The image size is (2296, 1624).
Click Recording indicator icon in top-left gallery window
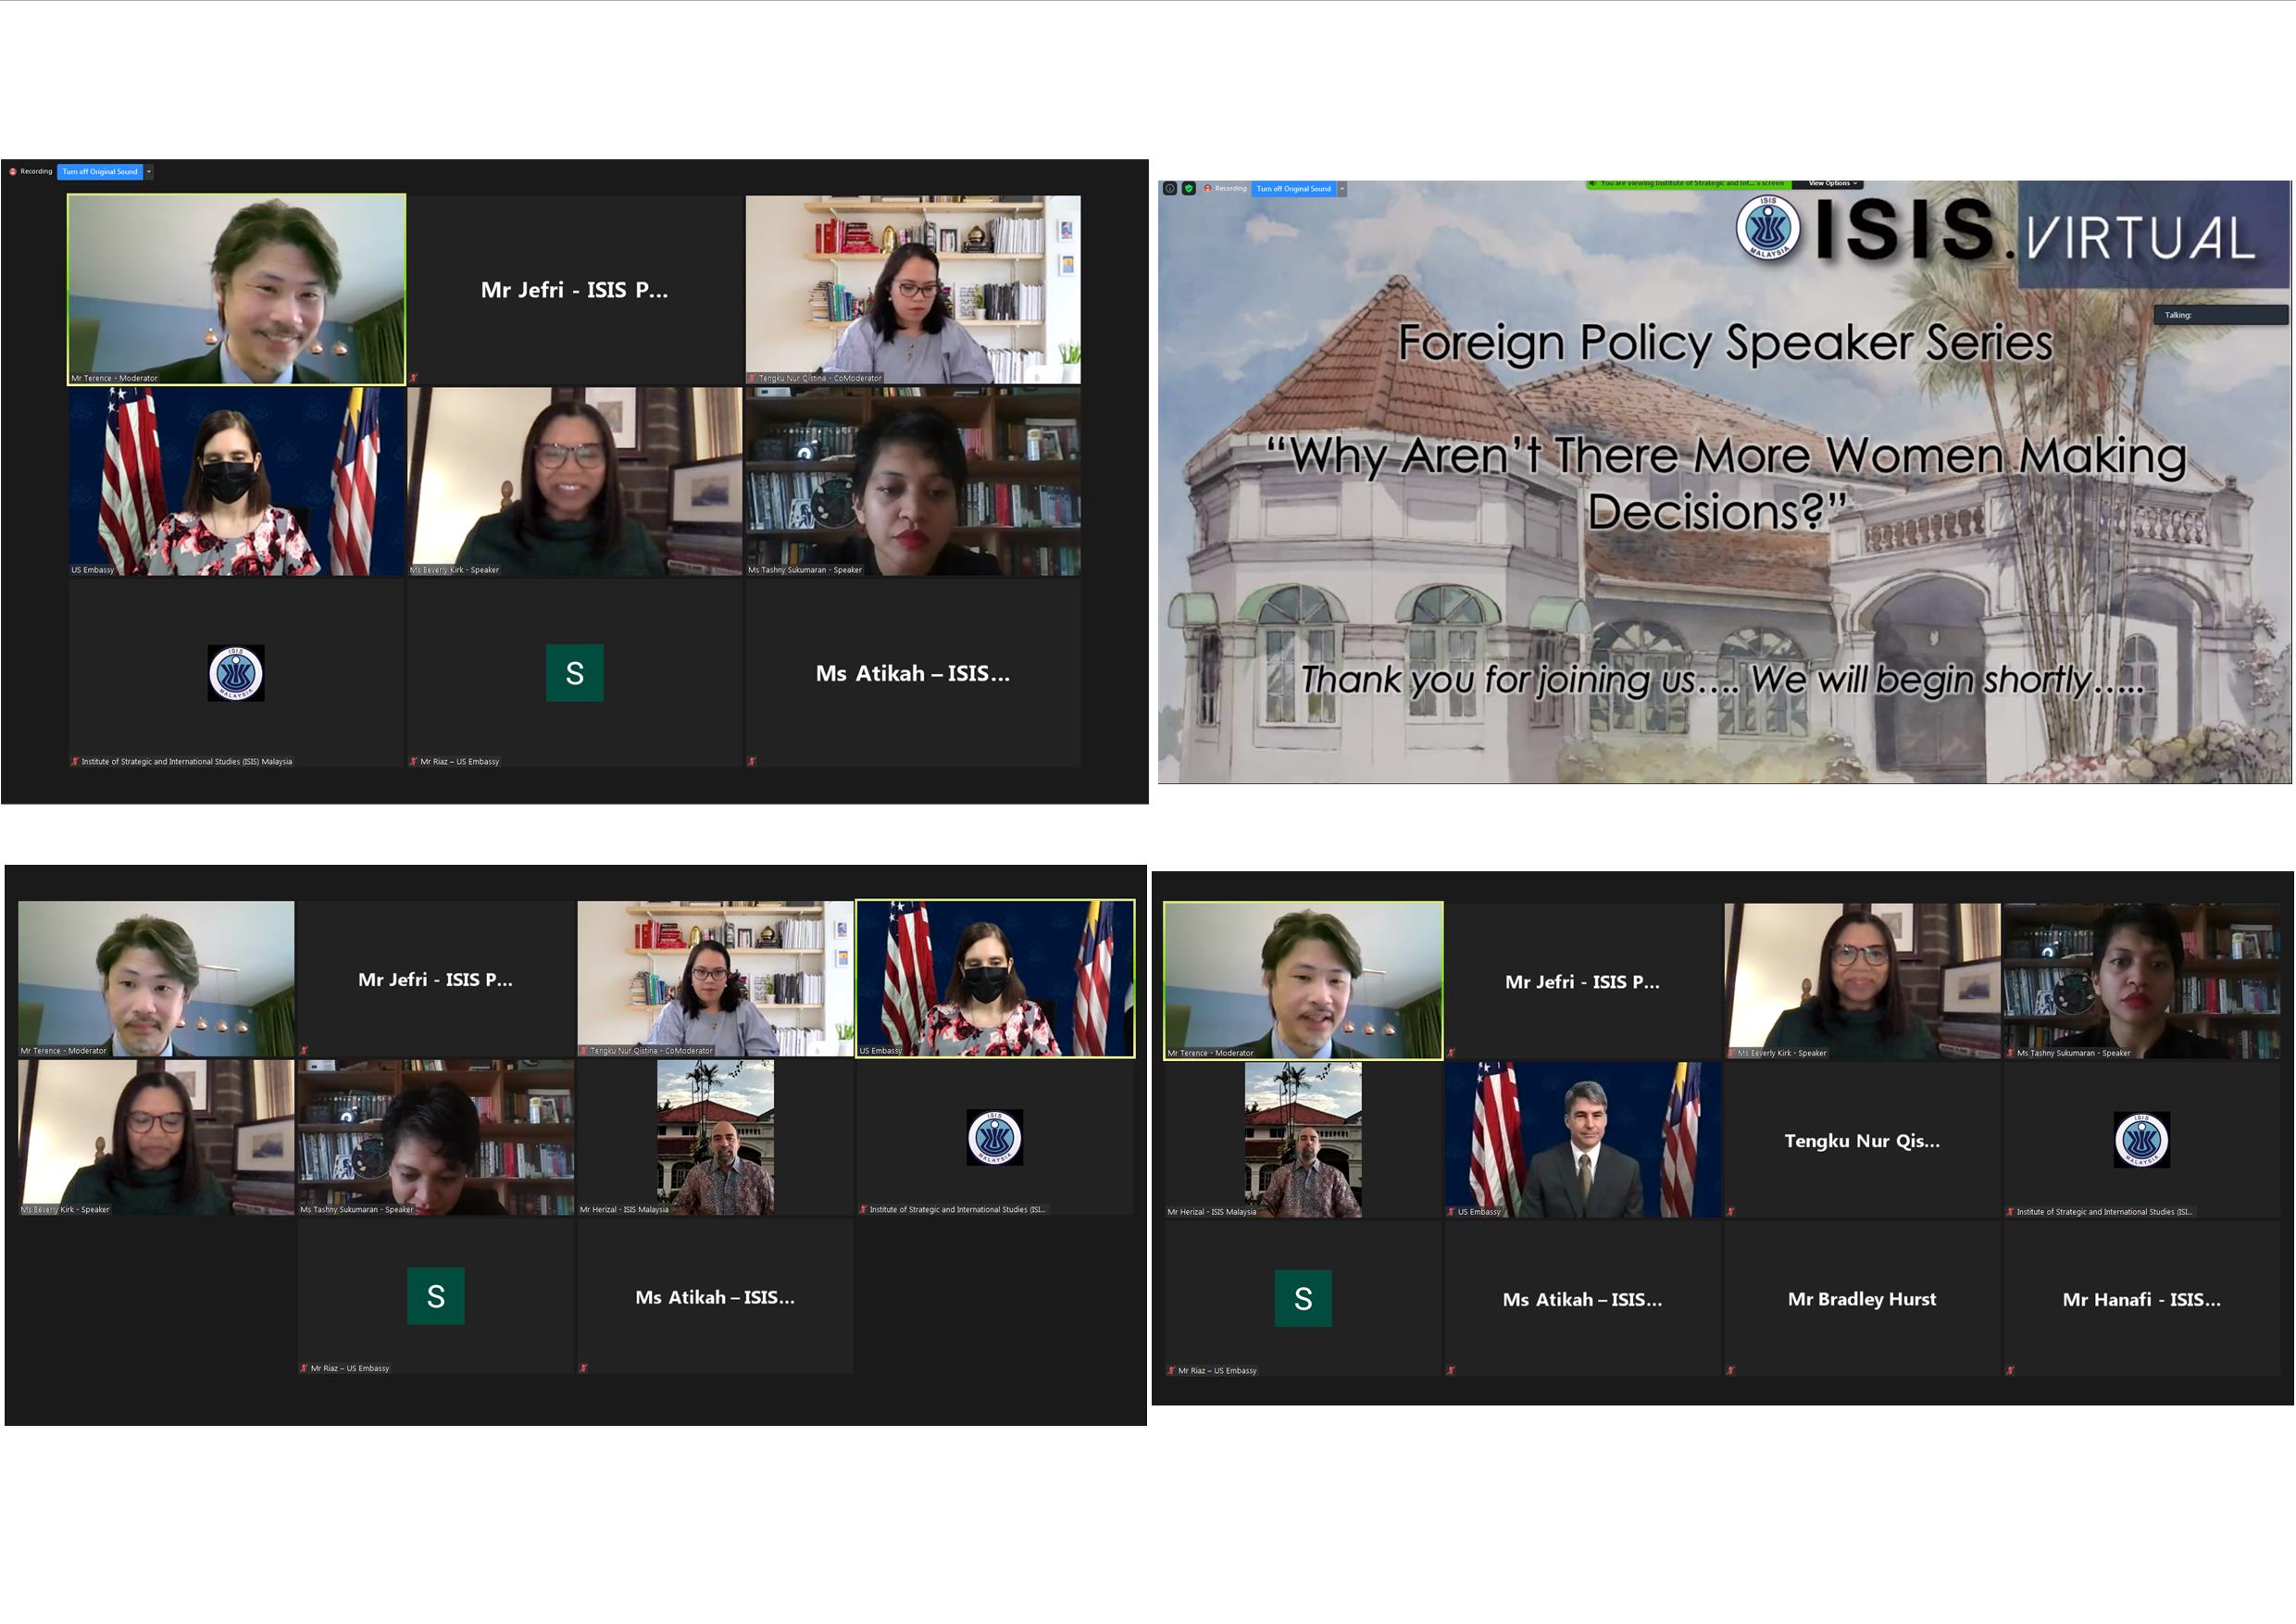(13, 172)
